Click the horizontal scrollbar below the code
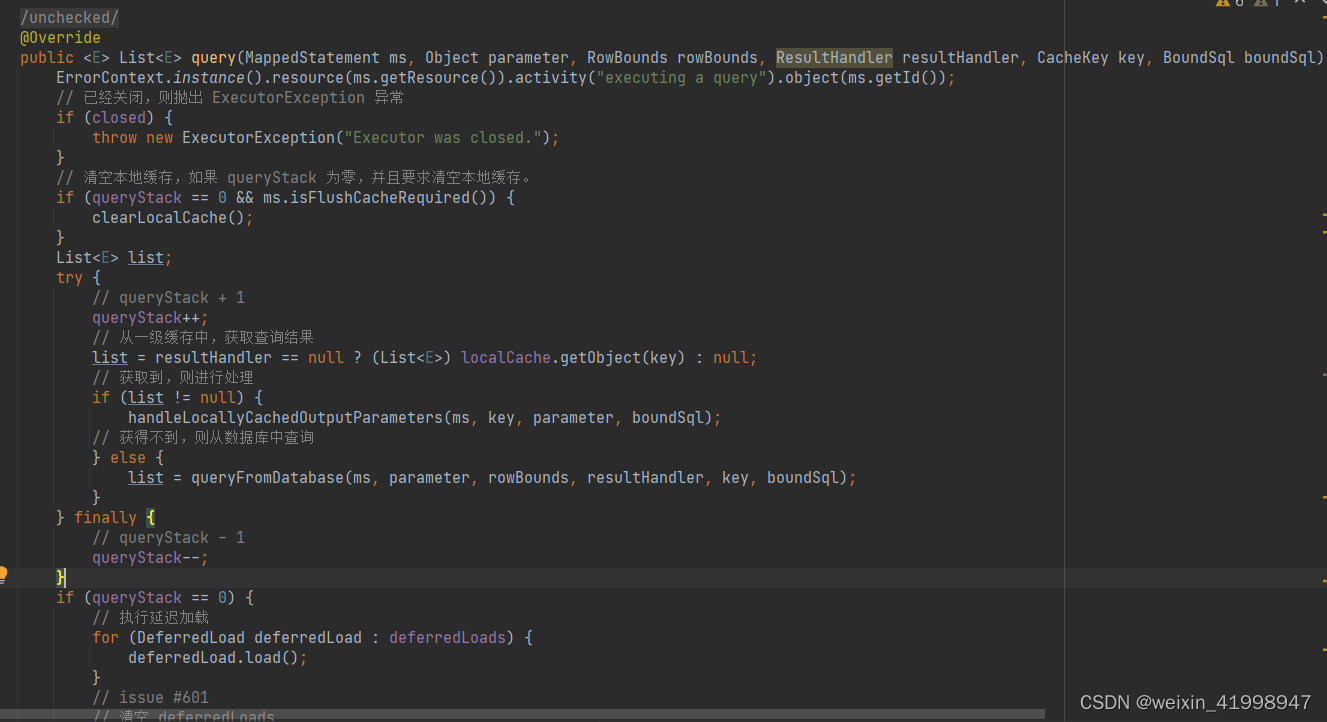The height and width of the screenshot is (722, 1327). pyautogui.click(x=522, y=714)
